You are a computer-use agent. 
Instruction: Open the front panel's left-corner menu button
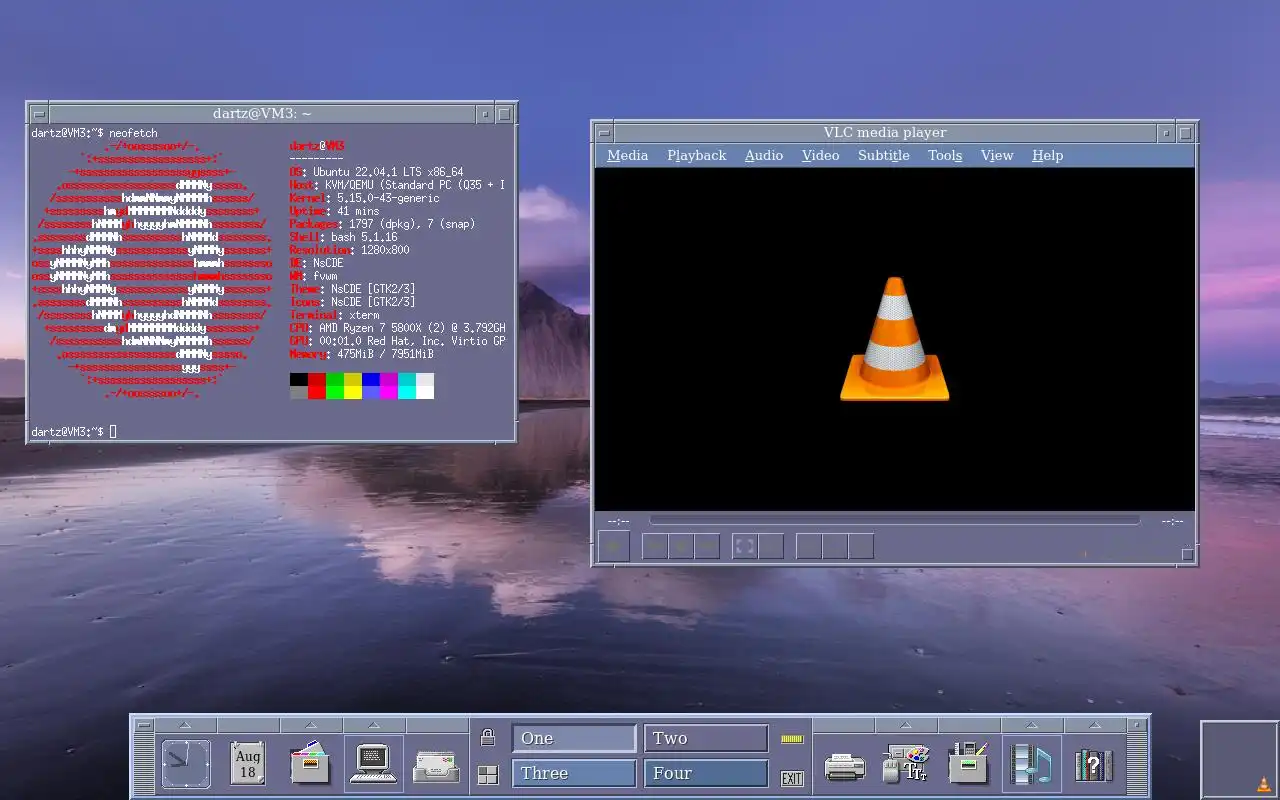[143, 725]
